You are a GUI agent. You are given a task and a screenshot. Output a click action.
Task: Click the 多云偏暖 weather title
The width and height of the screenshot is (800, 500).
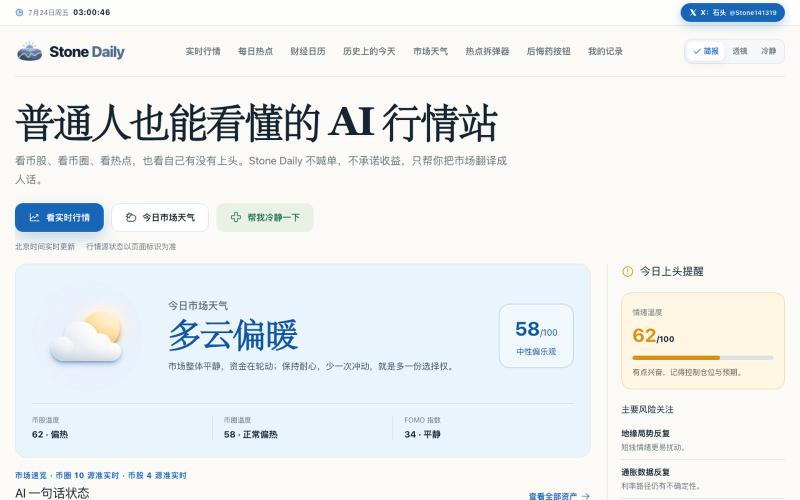(233, 335)
